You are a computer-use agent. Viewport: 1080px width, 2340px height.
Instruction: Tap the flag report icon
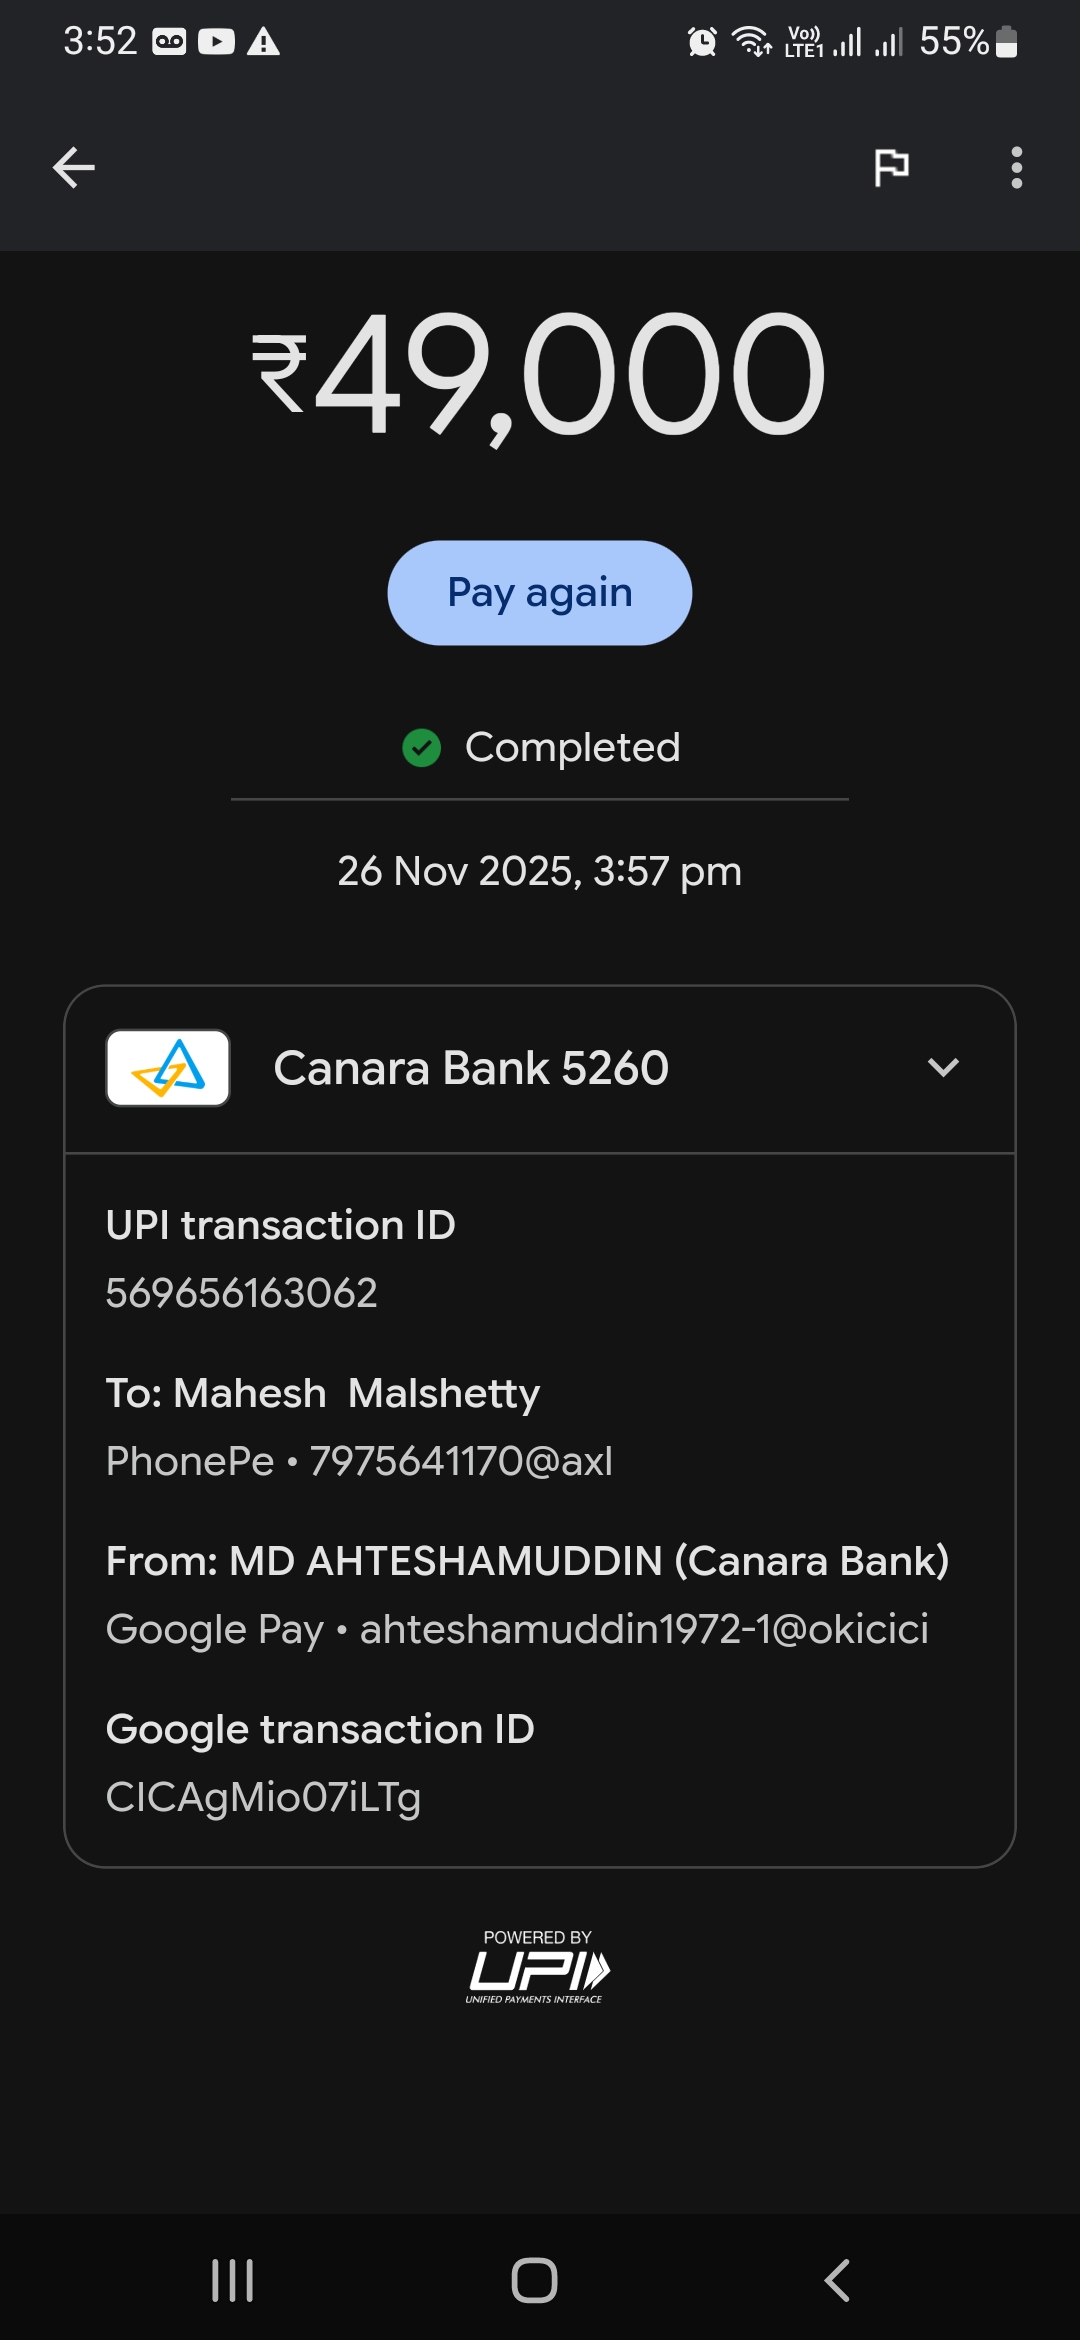pos(891,167)
